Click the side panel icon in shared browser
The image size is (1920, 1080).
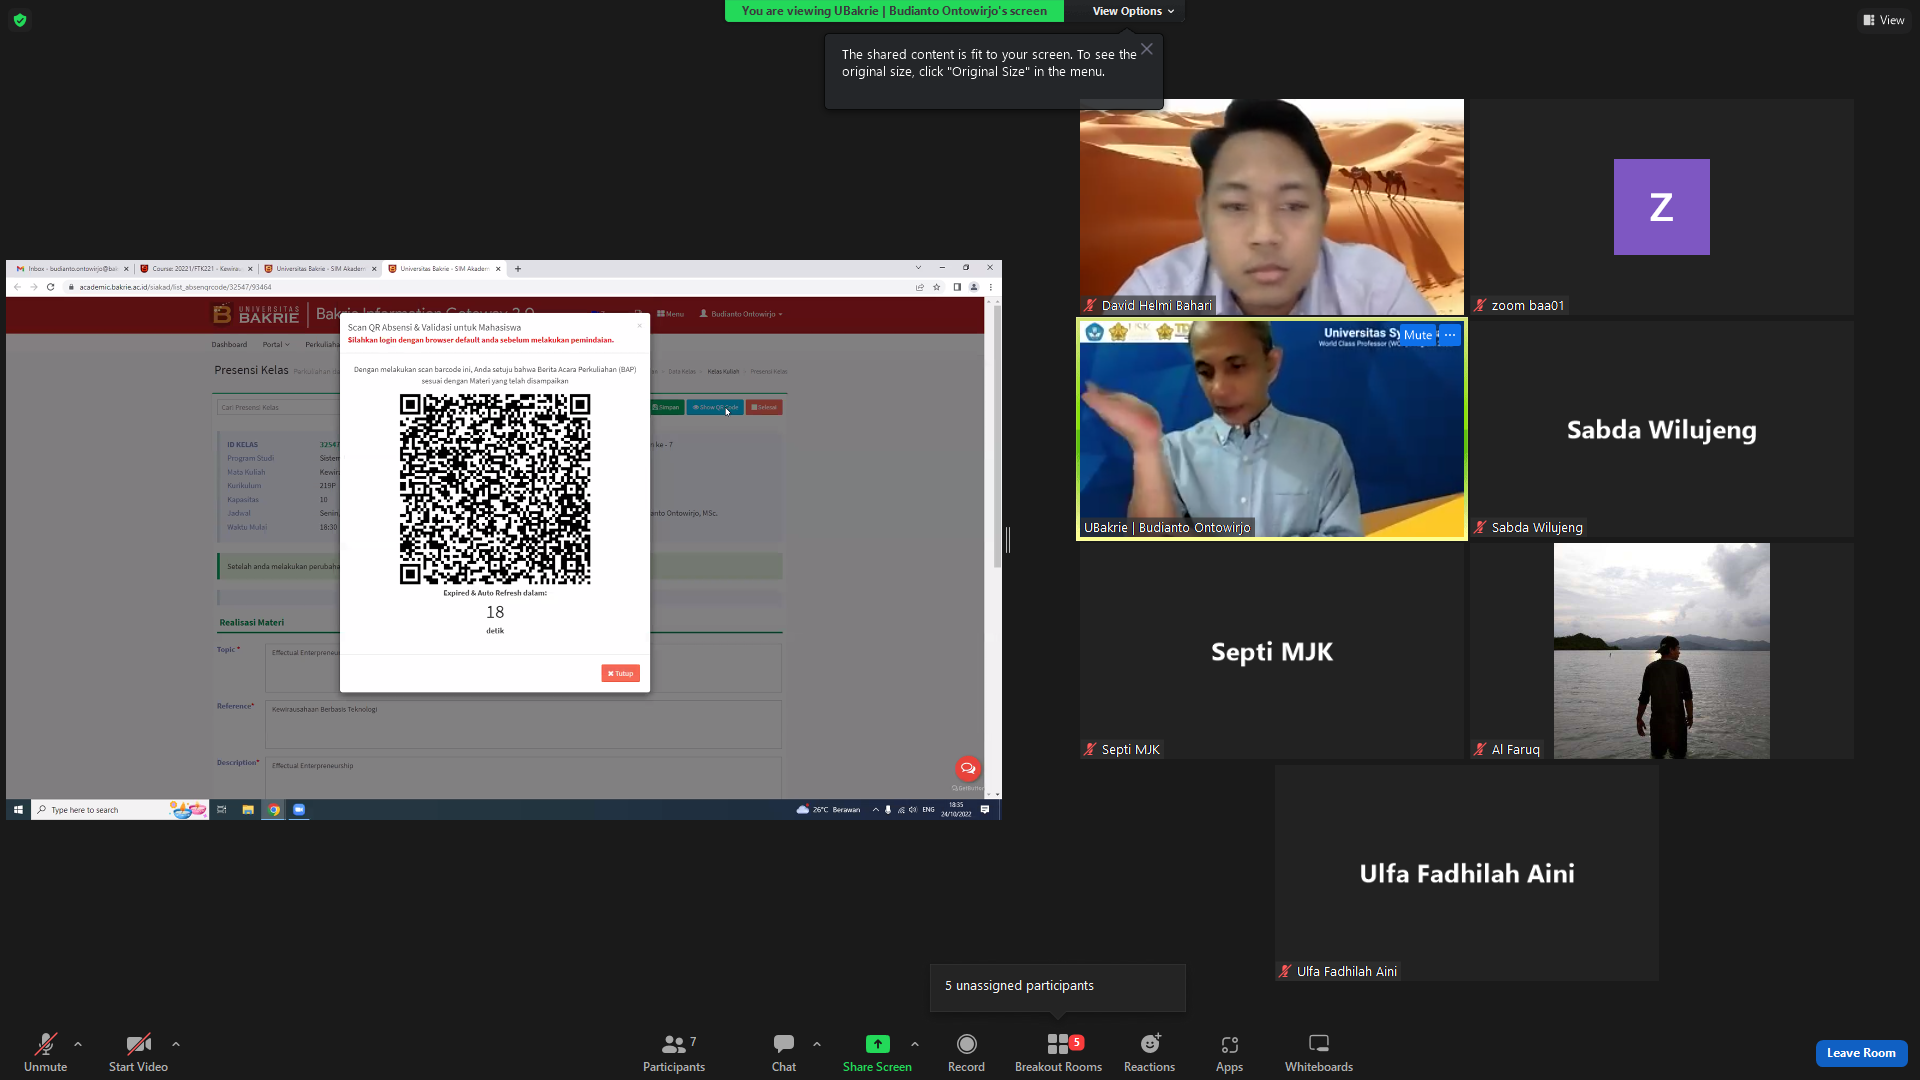(x=957, y=287)
